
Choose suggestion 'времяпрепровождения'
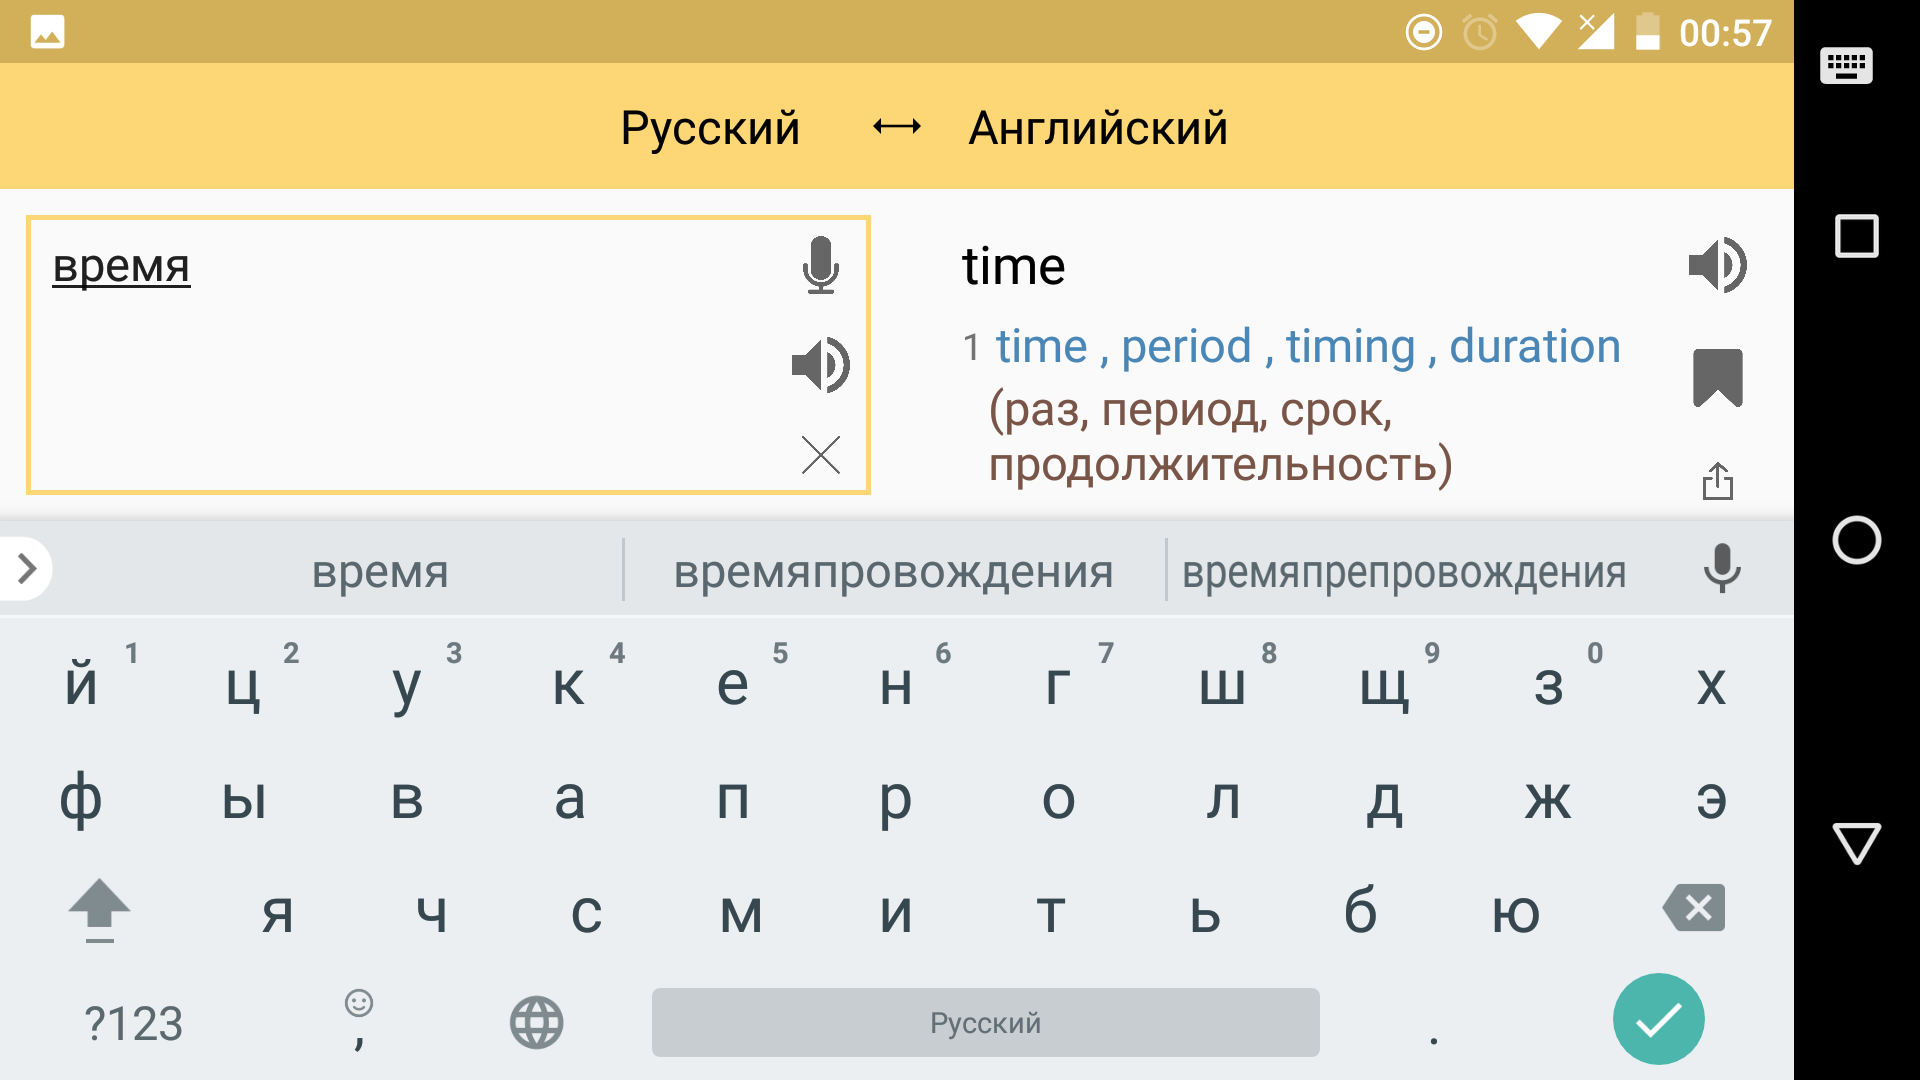point(1404,572)
